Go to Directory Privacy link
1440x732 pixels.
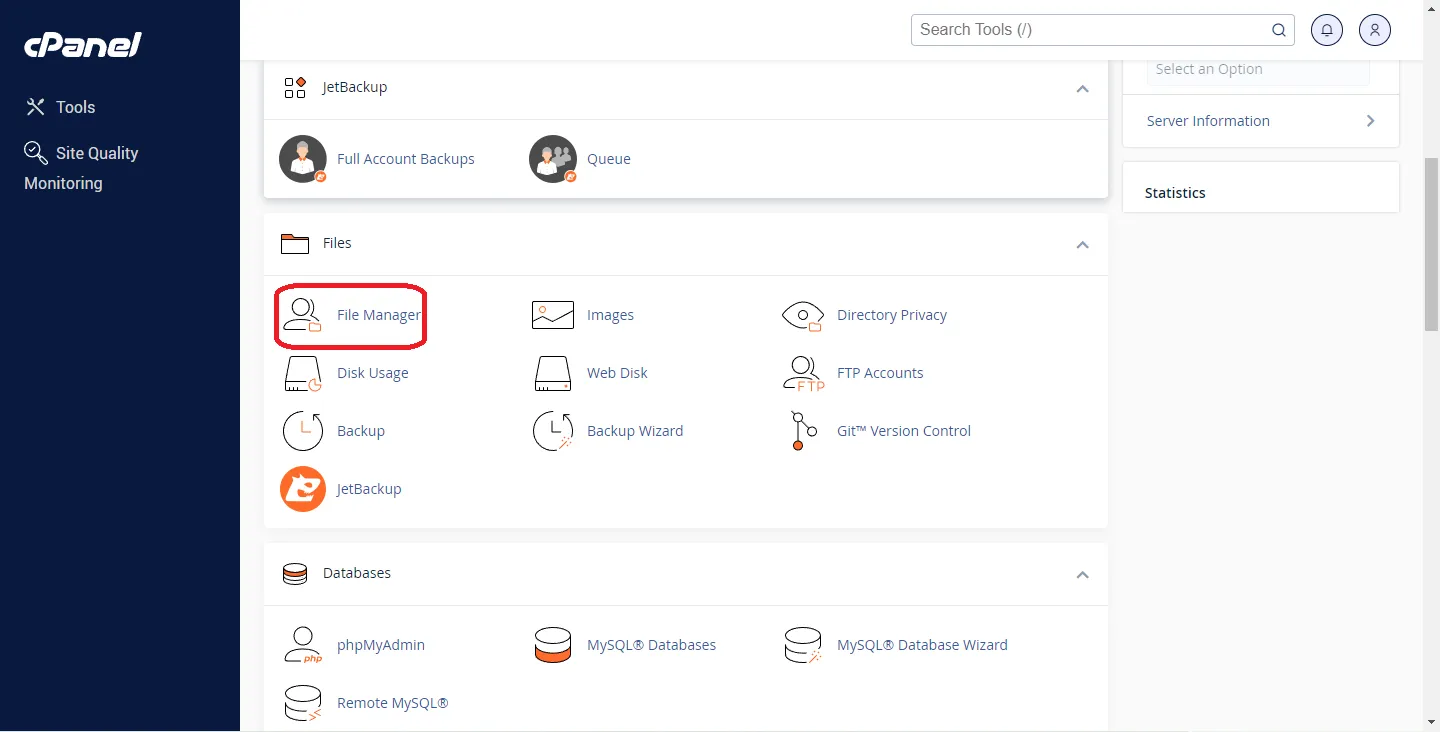click(x=892, y=315)
